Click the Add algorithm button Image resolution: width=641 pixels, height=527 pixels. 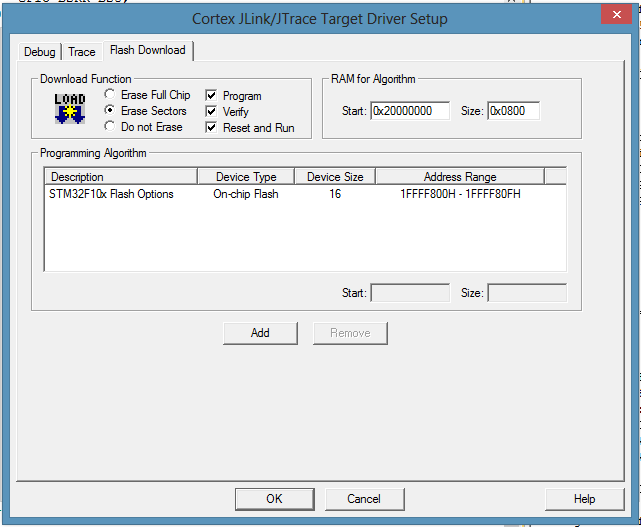[x=260, y=333]
